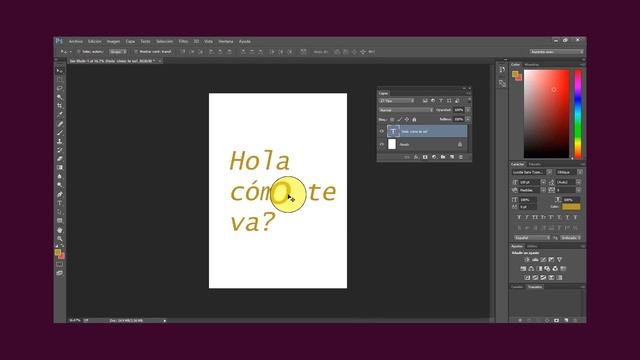640x360 pixels.
Task: Select the Blur tool
Action: pyautogui.click(x=60, y=176)
